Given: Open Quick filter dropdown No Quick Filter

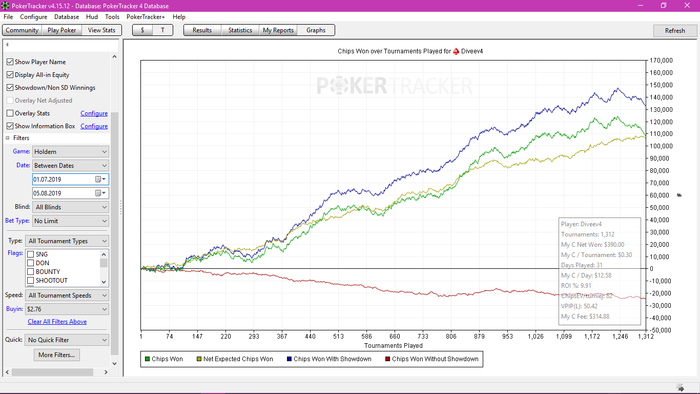Looking at the screenshot, I should click(67, 340).
